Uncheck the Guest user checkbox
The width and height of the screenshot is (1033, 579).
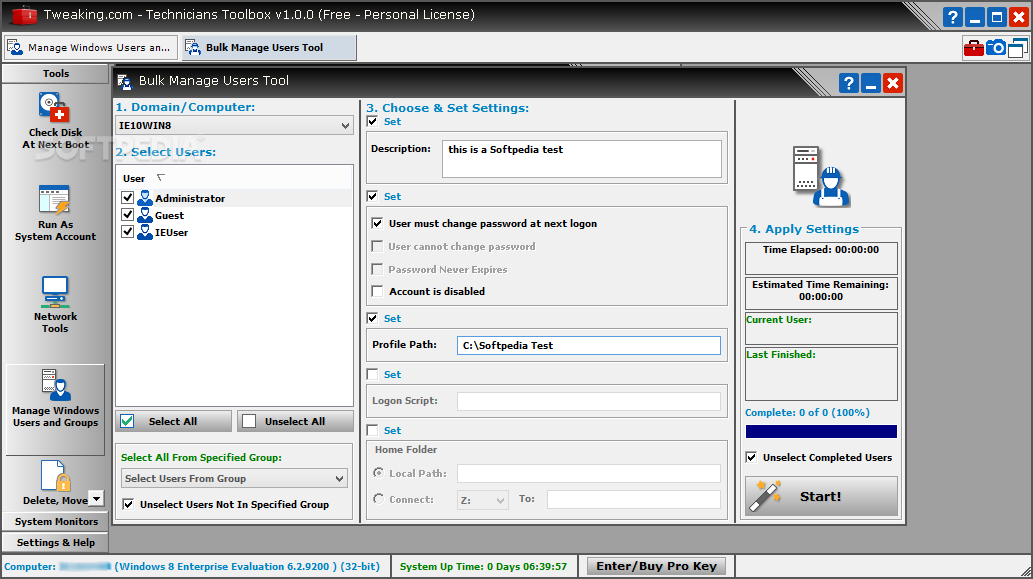(x=128, y=215)
